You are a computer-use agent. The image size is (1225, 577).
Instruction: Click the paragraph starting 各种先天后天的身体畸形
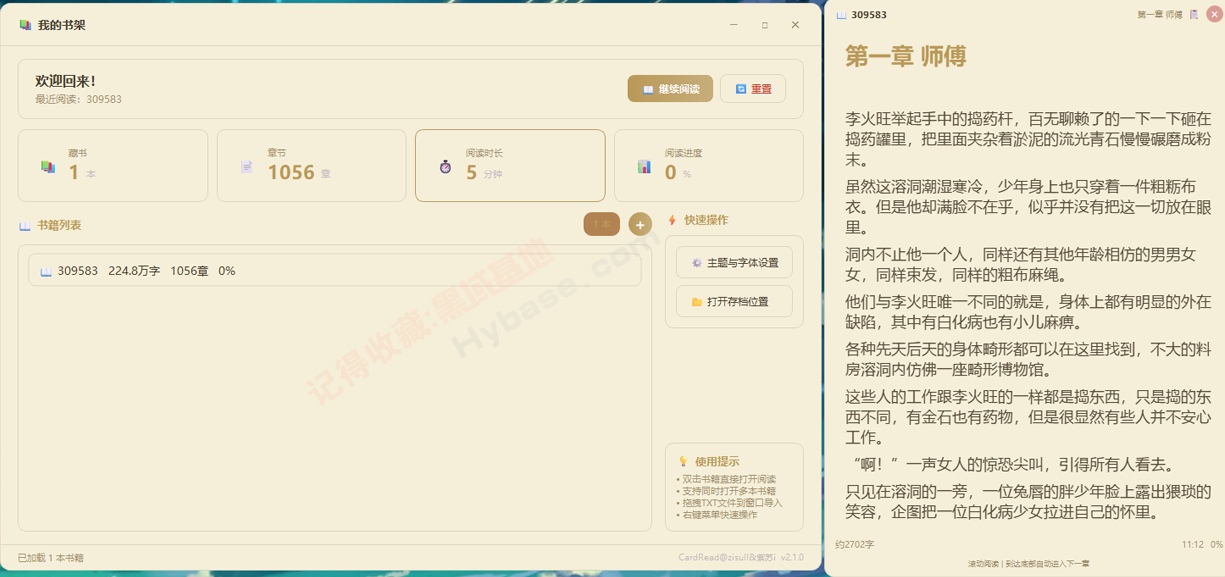(1028, 360)
